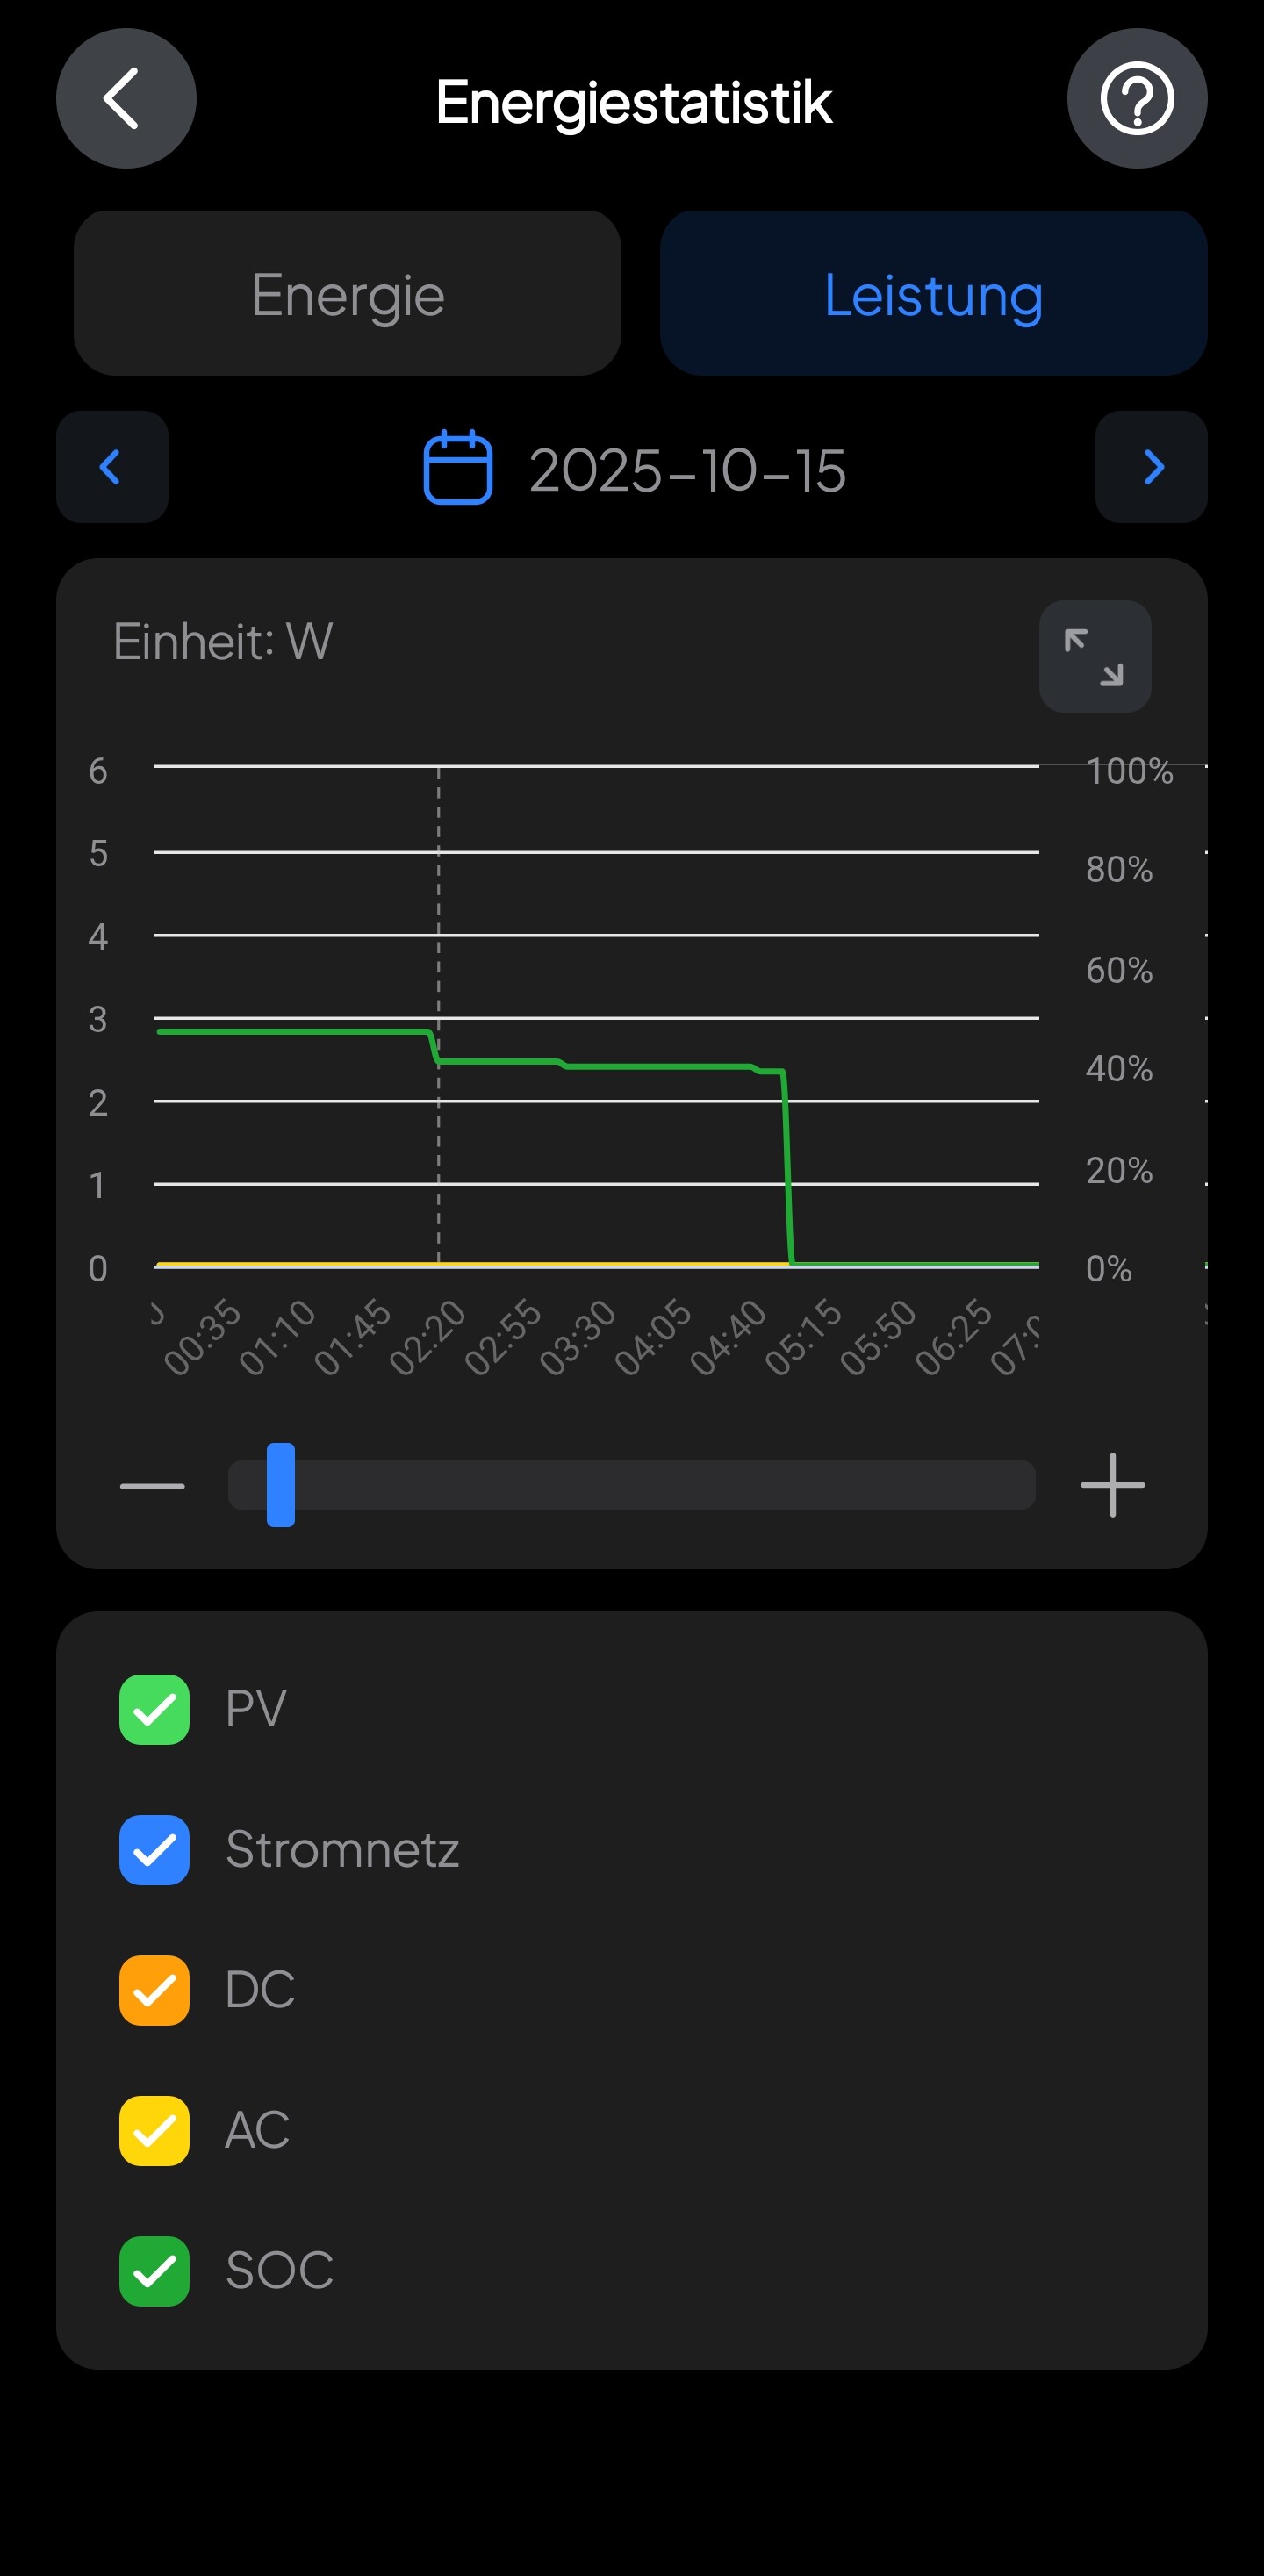The height and width of the screenshot is (2576, 1264).
Task: Zoom out chart with minus icon
Action: coord(152,1486)
